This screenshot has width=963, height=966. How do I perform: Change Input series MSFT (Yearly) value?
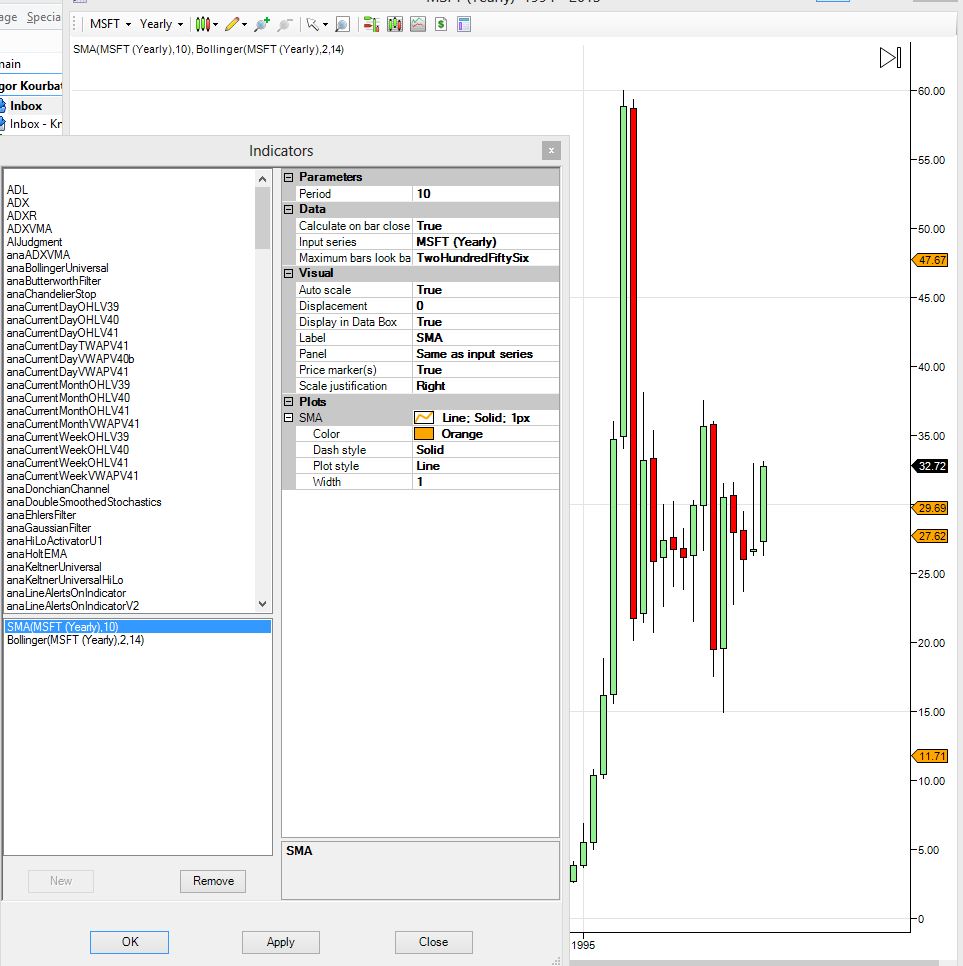(486, 242)
